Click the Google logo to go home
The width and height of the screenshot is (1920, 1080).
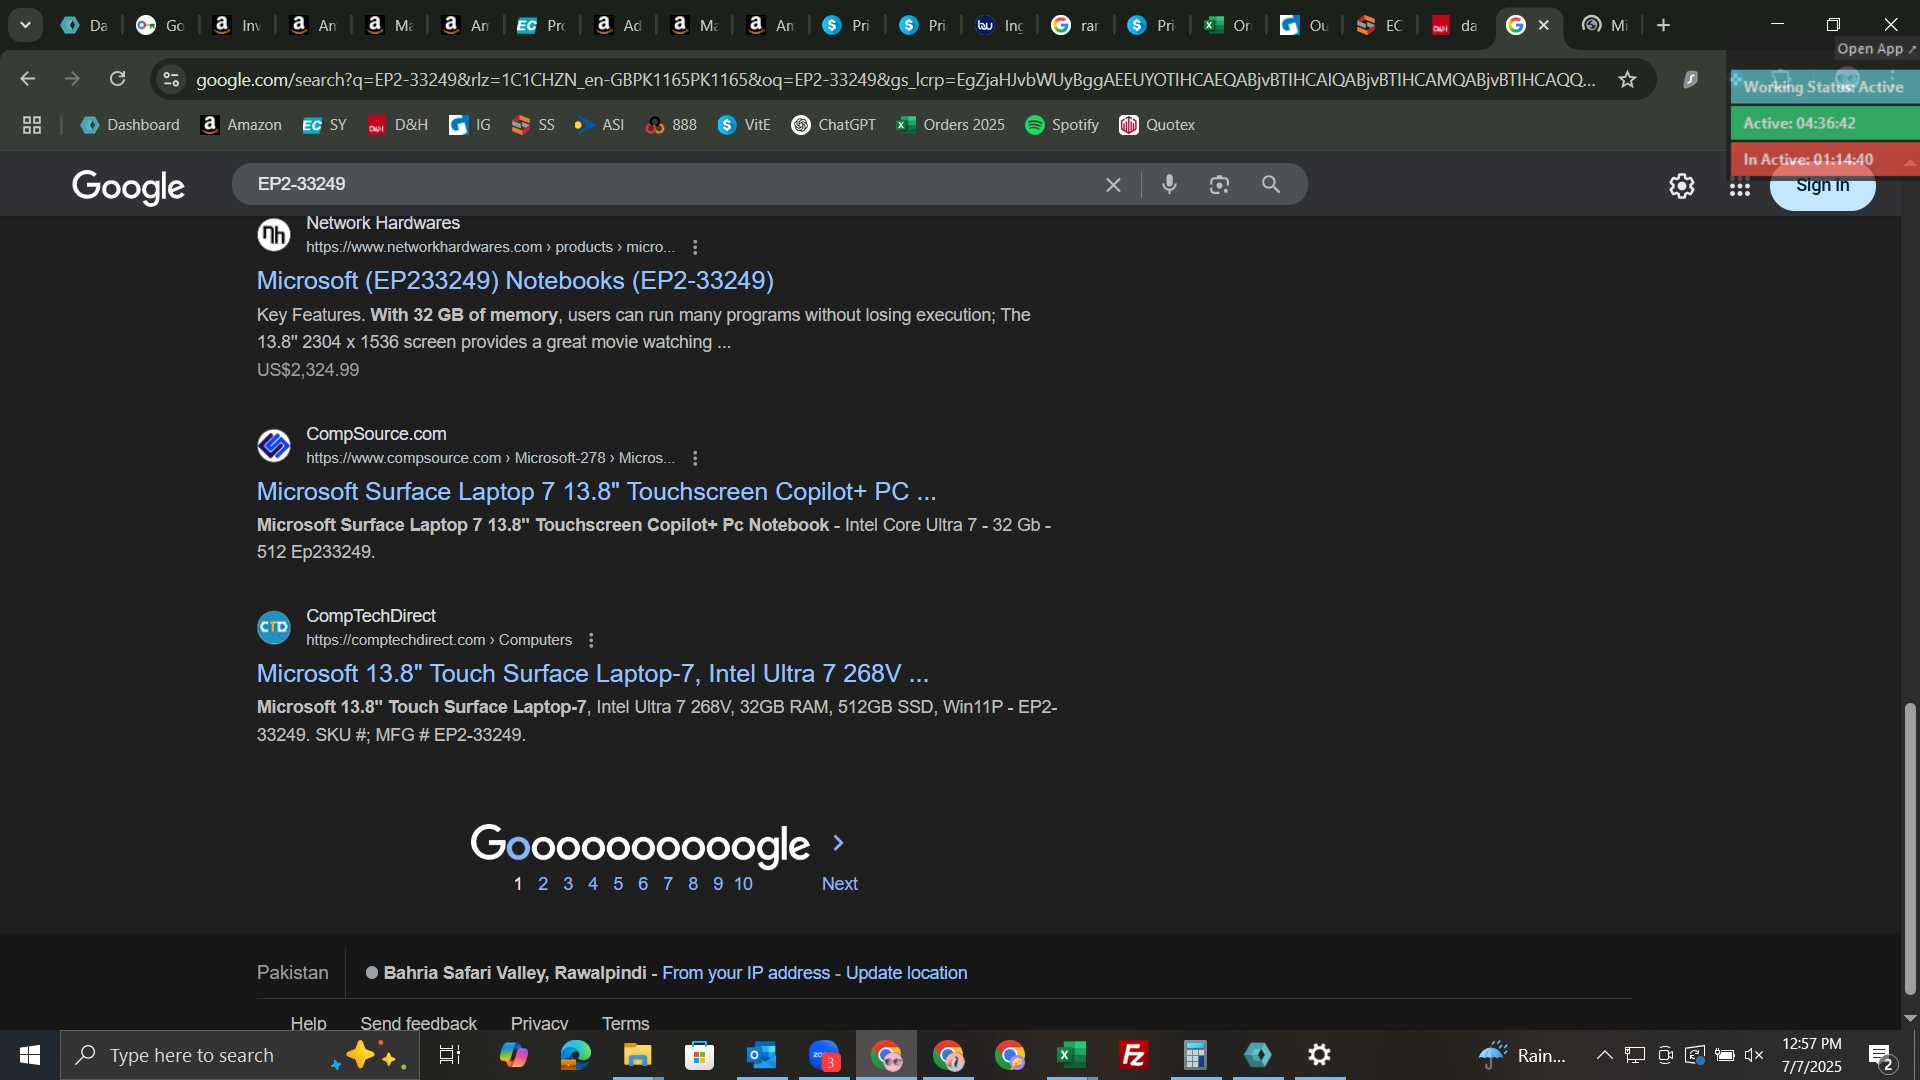coord(129,187)
